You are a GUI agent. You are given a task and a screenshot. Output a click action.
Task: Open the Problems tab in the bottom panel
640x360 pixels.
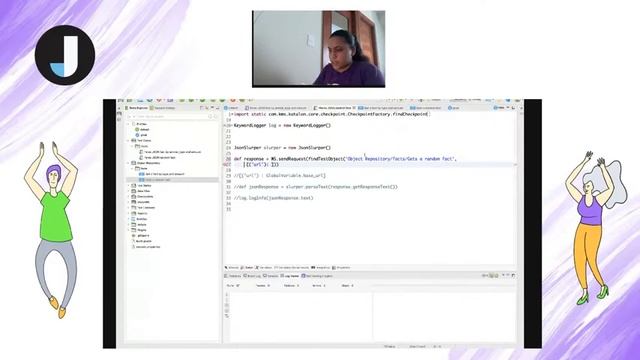coord(233,276)
